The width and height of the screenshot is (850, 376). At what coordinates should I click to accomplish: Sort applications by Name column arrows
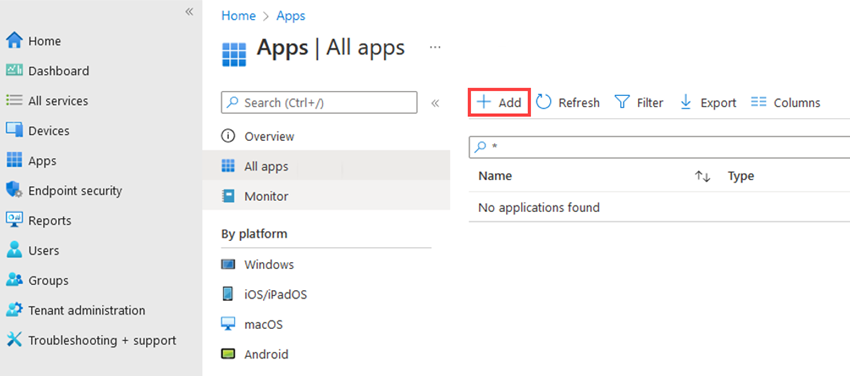tap(703, 176)
